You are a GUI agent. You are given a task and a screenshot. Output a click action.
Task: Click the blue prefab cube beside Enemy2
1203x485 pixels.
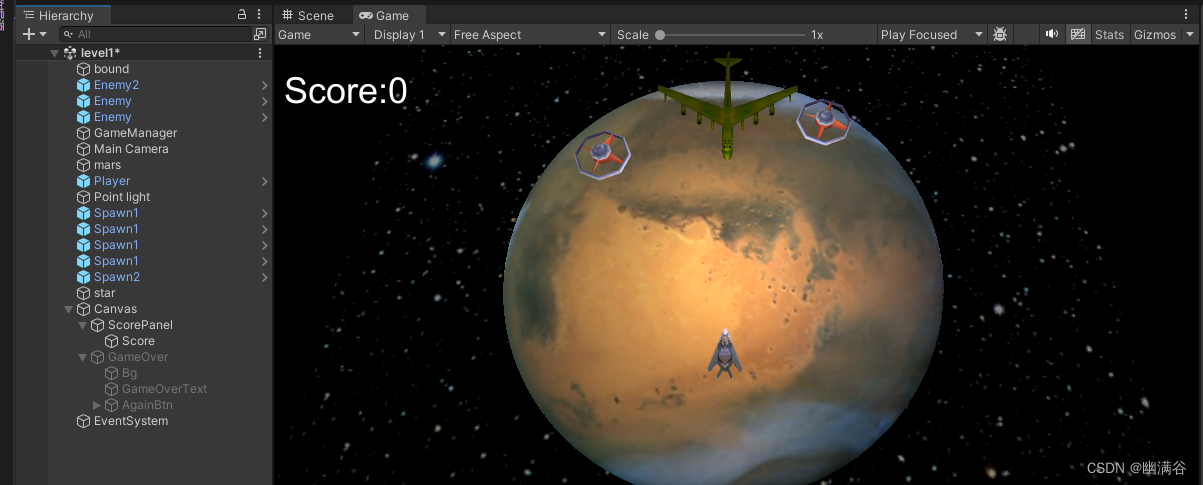(x=84, y=85)
